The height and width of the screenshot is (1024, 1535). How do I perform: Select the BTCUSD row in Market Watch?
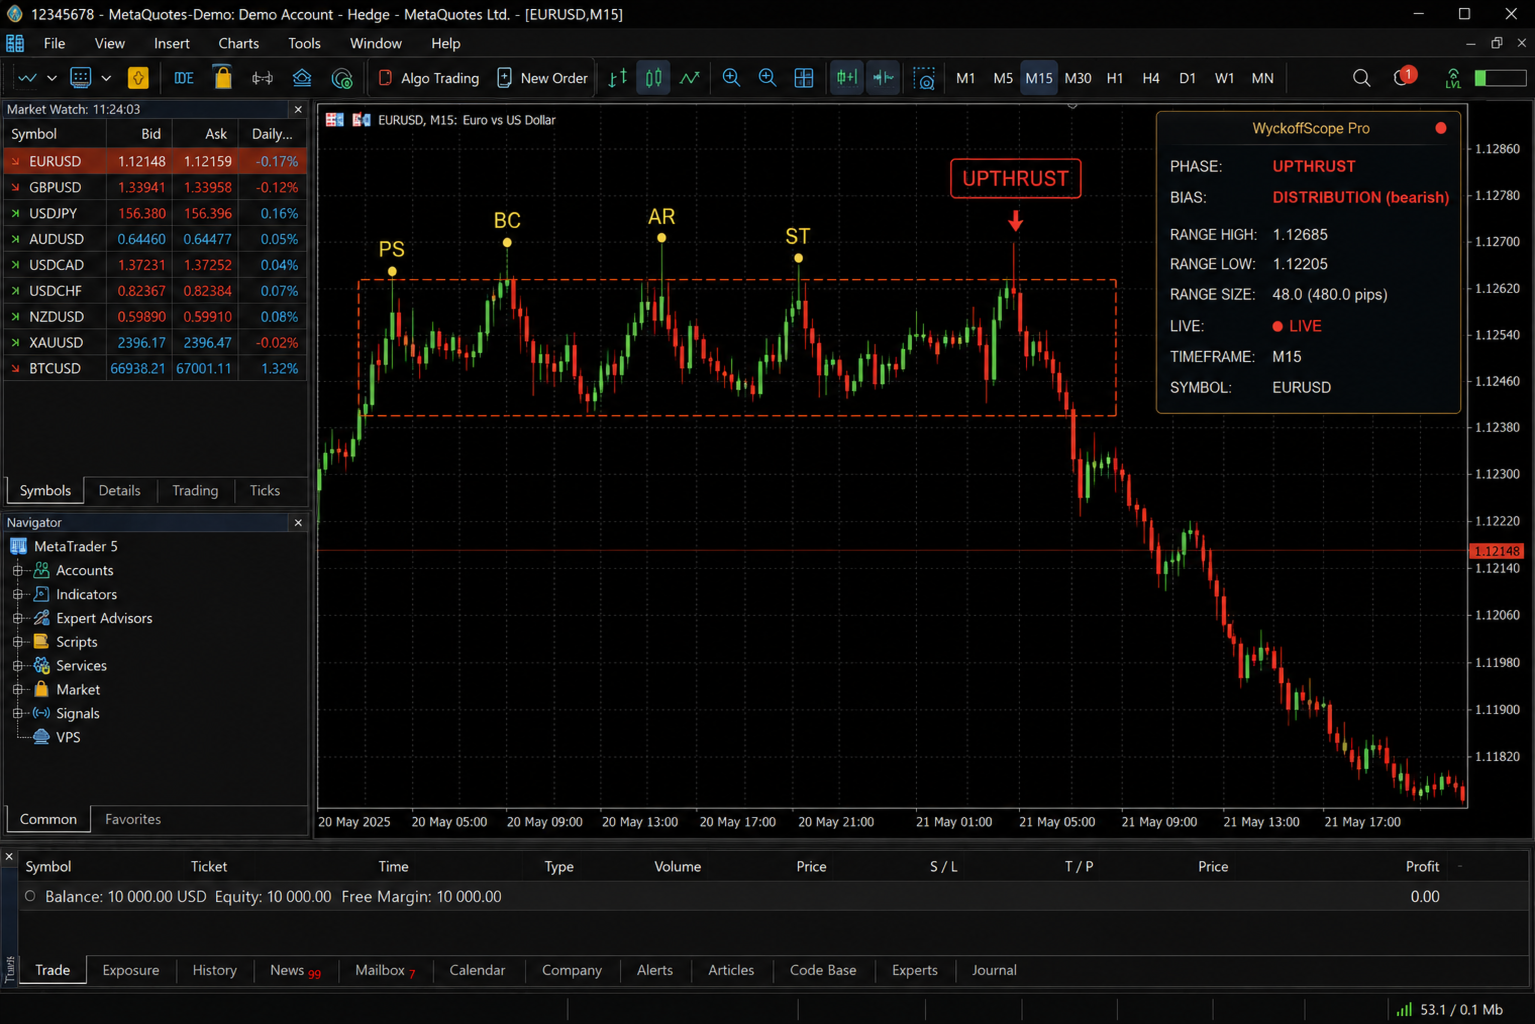click(x=155, y=368)
